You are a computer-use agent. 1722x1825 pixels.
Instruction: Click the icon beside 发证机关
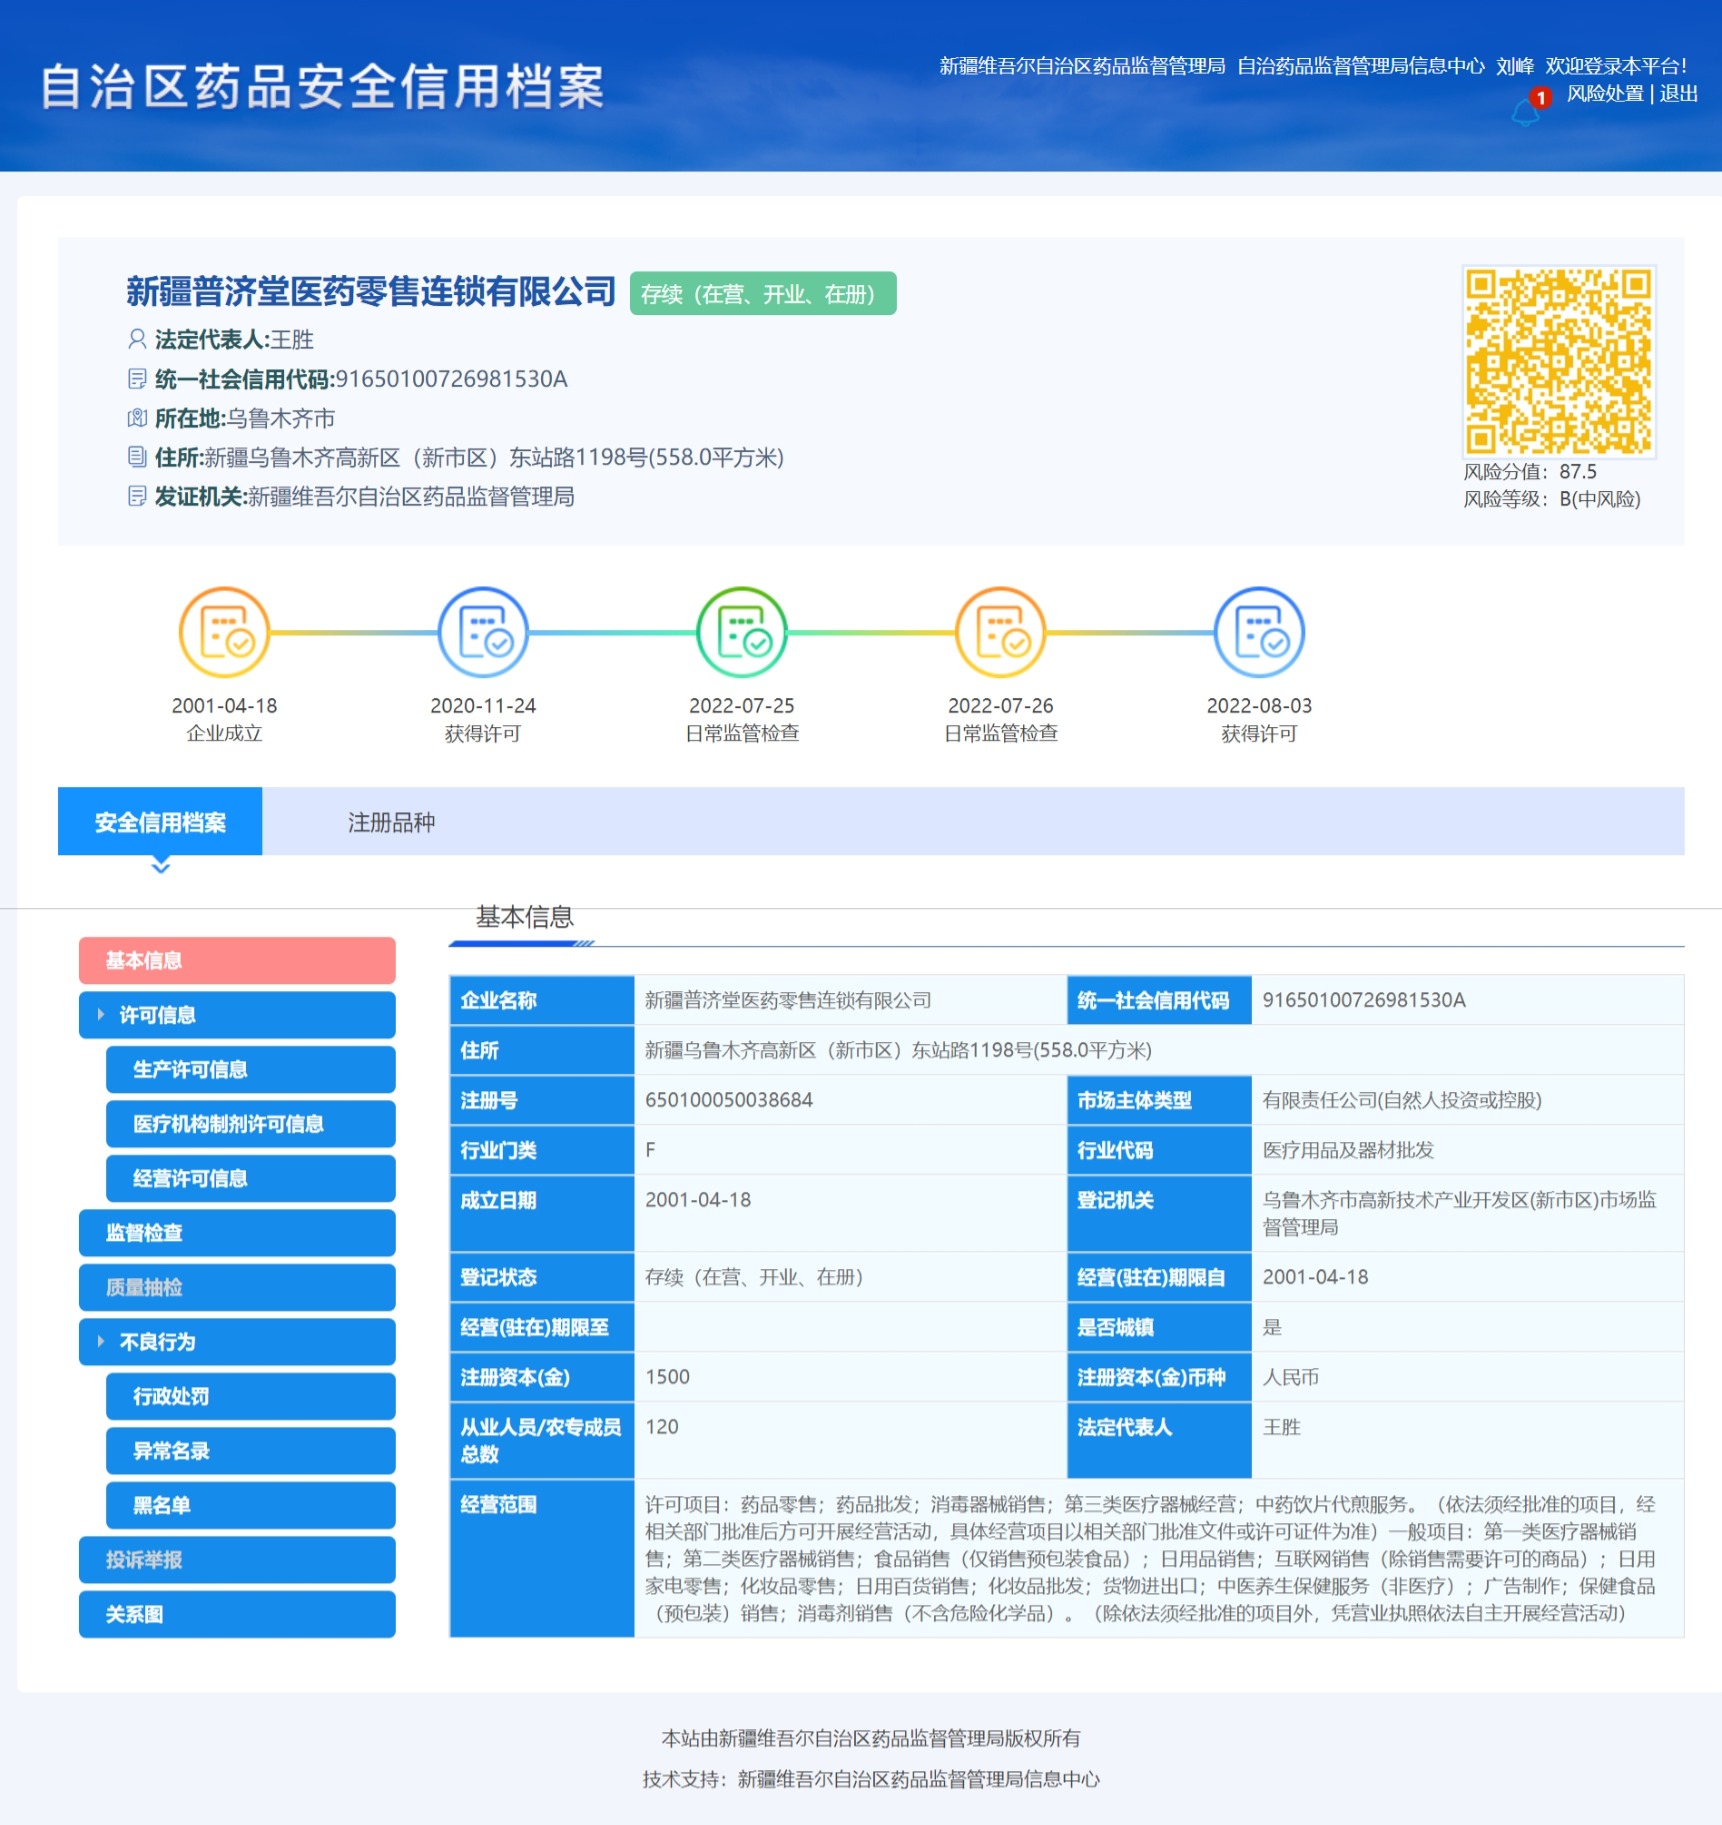[137, 496]
